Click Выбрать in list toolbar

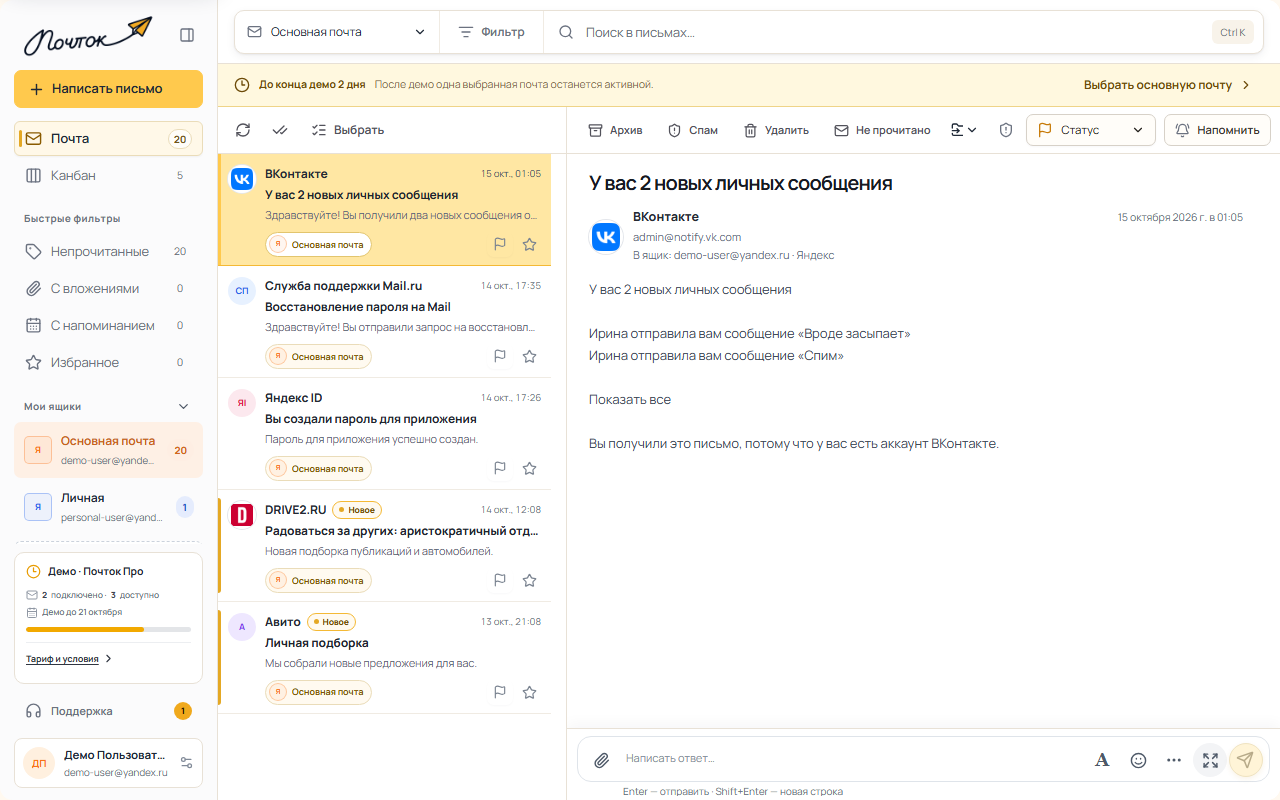(348, 130)
